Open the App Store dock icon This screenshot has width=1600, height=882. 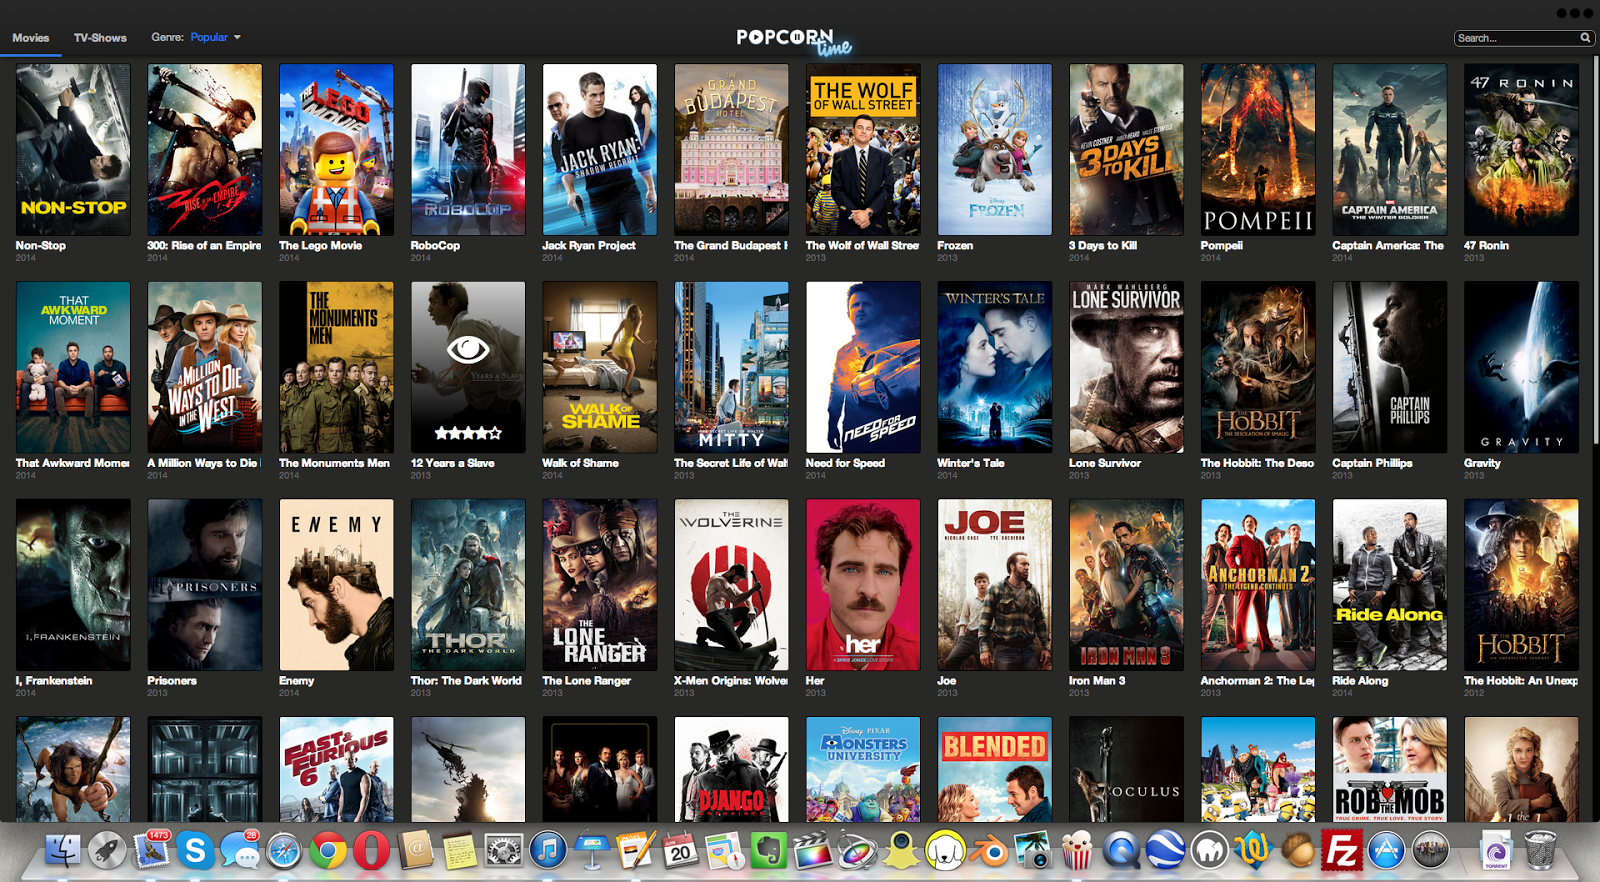point(1386,851)
